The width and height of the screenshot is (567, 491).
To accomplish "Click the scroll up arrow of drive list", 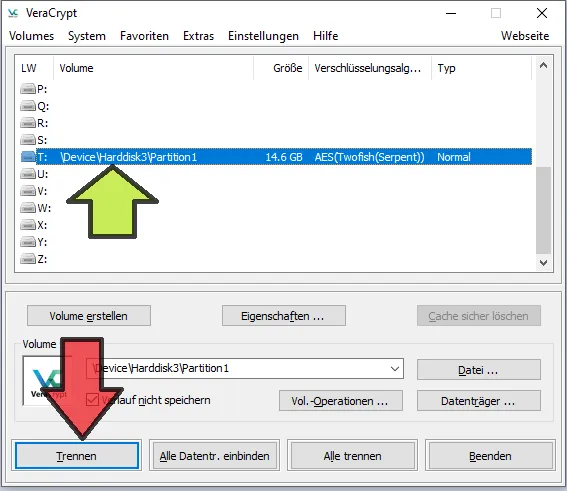I will click(543, 65).
